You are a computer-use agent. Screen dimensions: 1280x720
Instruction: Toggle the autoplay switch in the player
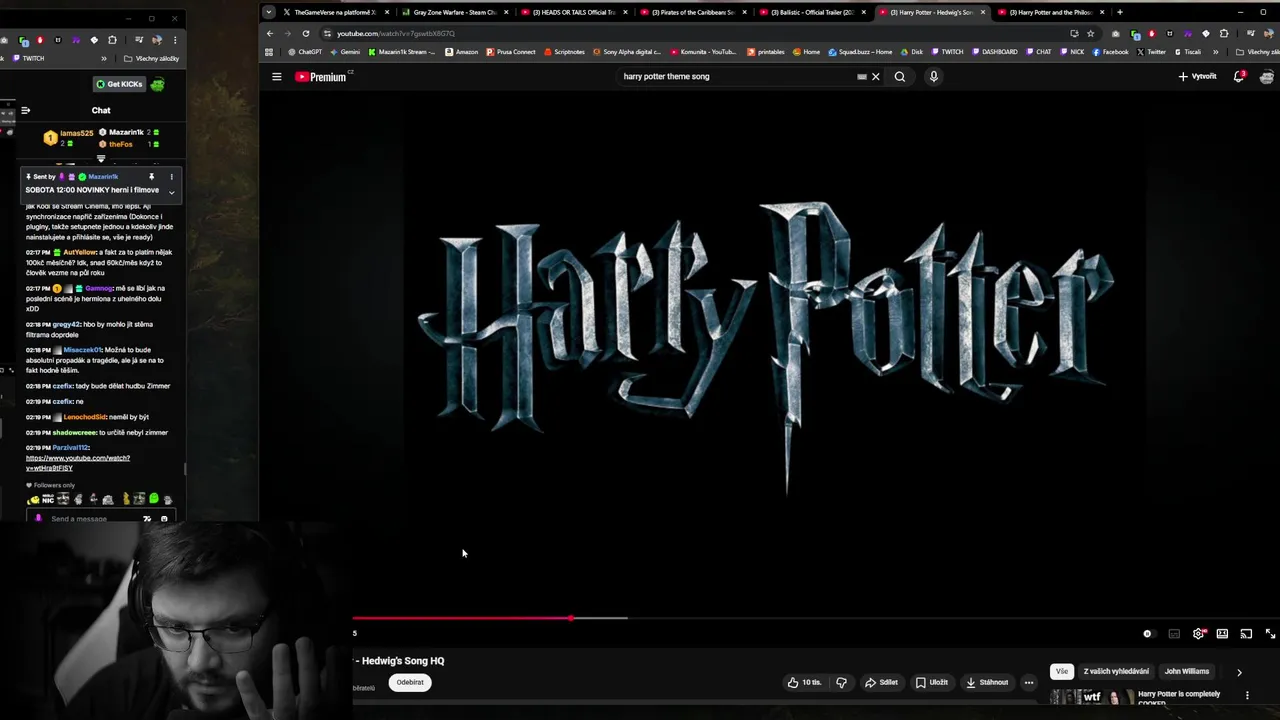tap(1148, 634)
